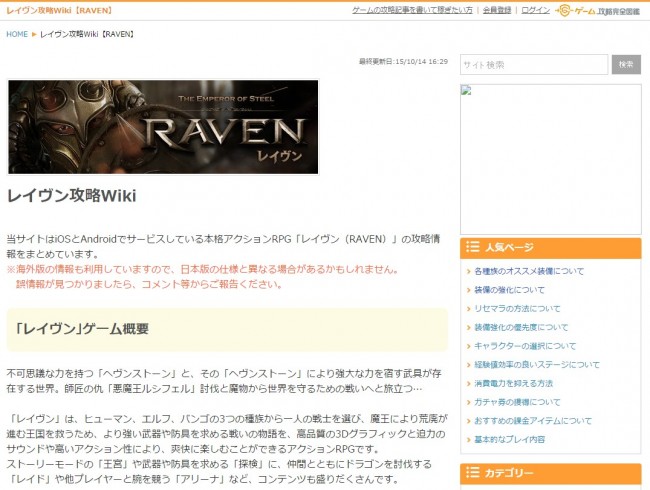Screen dimensions: 650x490
Task: Open おすすめの課金アイテムについて link
Action: click(533, 420)
